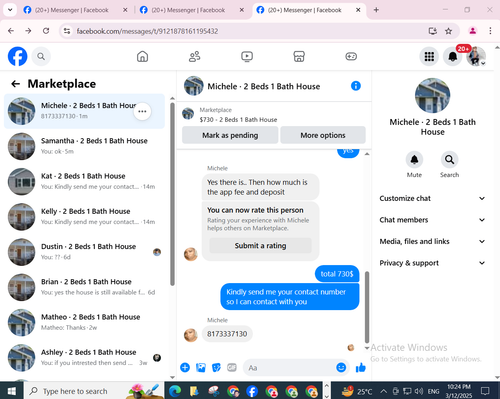Open the GIF picker icon
The height and width of the screenshot is (399, 500).
click(232, 367)
